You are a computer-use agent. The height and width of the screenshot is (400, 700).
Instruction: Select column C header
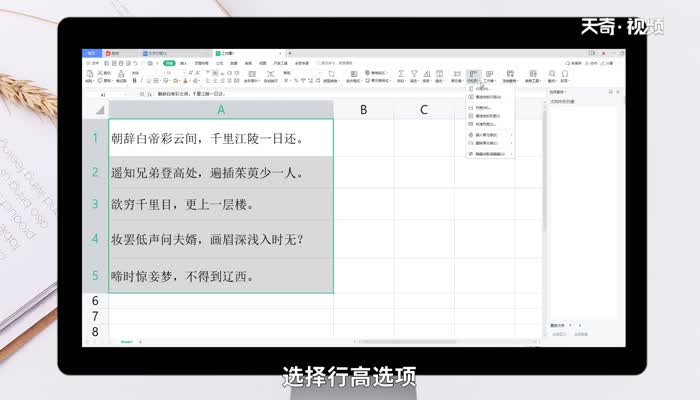[x=424, y=110]
